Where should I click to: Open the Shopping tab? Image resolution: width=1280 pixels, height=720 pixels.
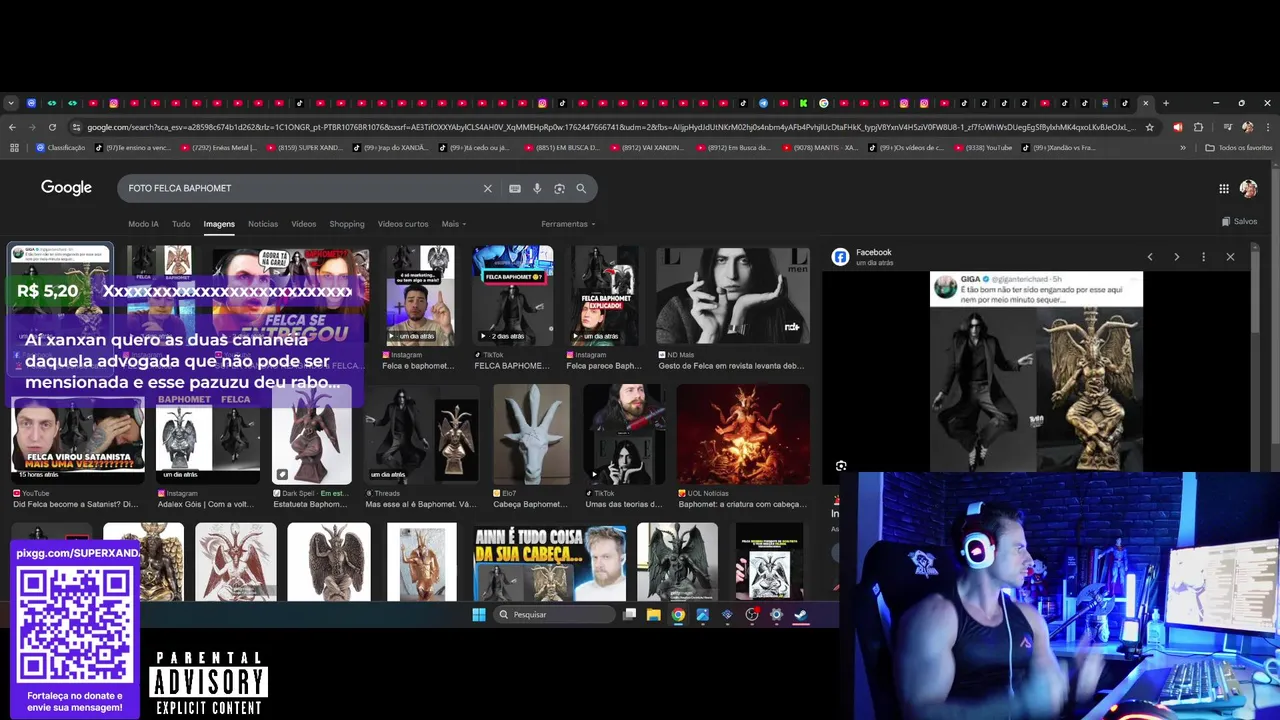347,224
